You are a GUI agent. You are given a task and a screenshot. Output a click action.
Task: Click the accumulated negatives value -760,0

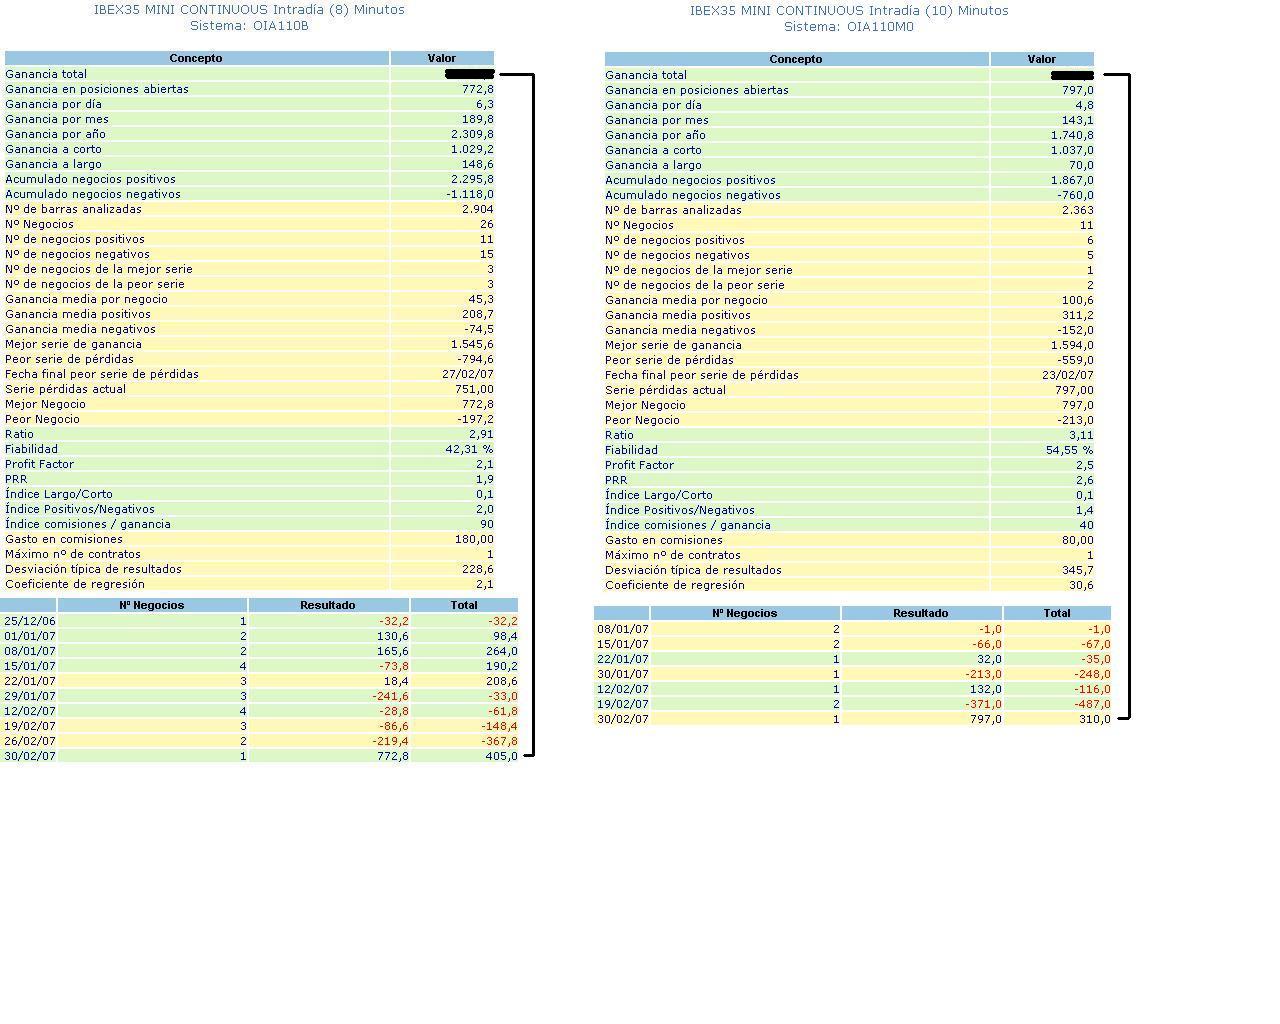1076,195
